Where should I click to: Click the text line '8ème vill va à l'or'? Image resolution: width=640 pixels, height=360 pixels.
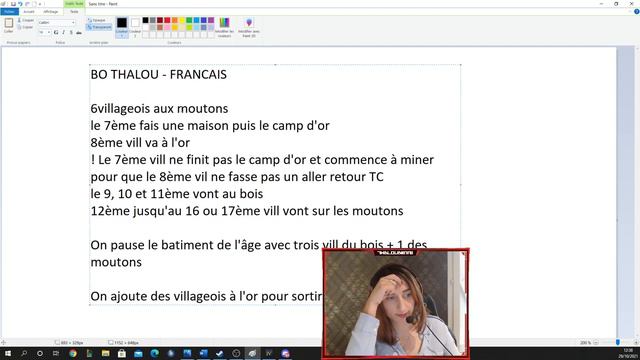(x=140, y=142)
